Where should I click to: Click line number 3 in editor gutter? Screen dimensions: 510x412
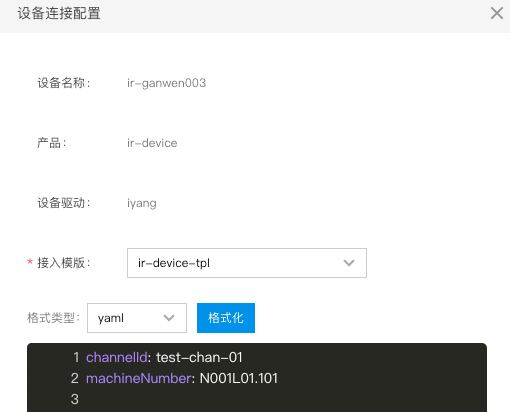(x=75, y=399)
